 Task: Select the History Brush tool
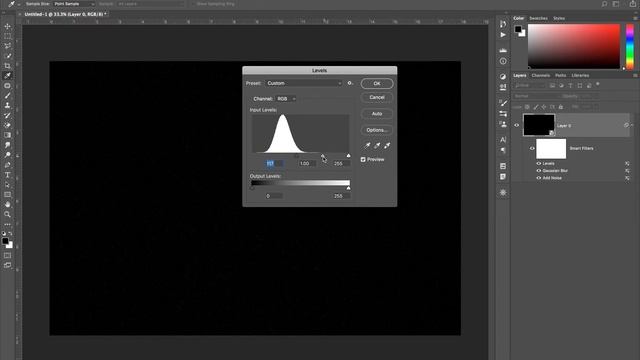(7, 115)
